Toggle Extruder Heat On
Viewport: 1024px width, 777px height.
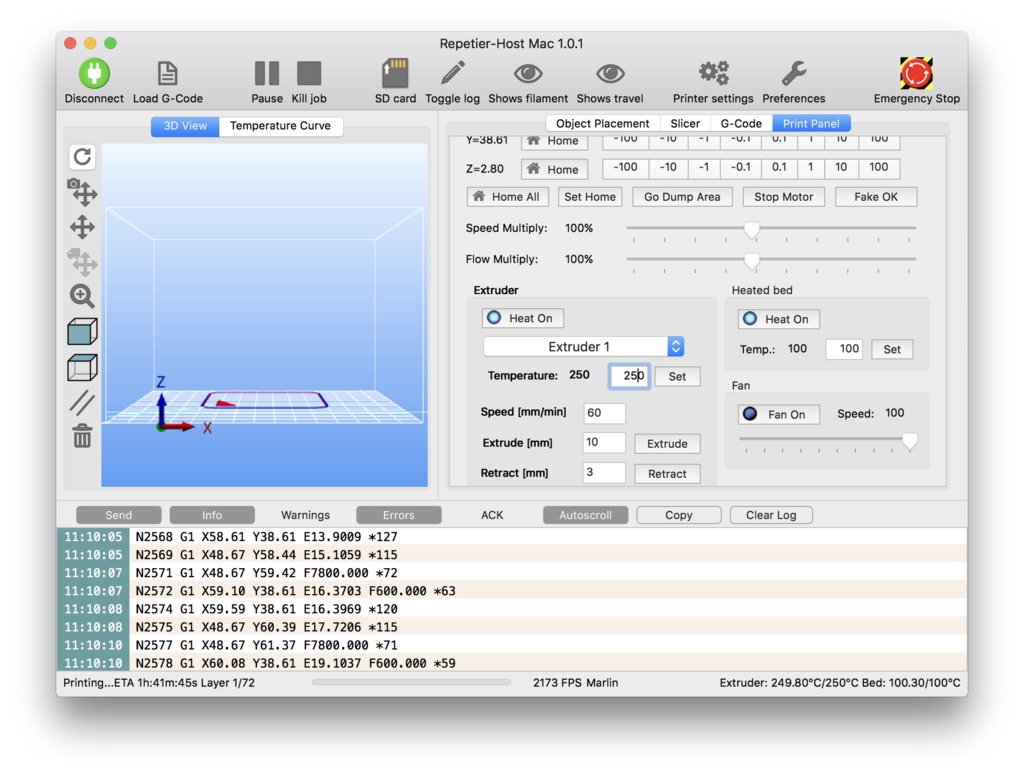click(x=522, y=318)
